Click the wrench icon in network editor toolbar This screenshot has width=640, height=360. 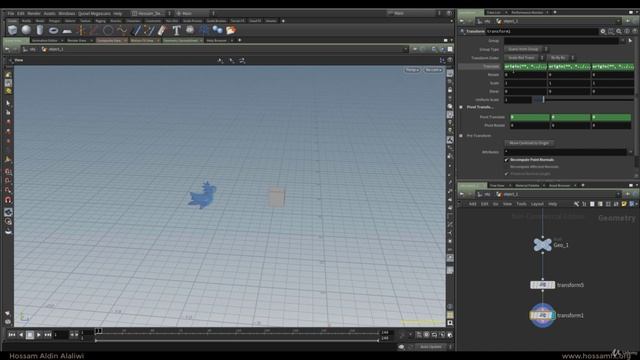[576, 204]
